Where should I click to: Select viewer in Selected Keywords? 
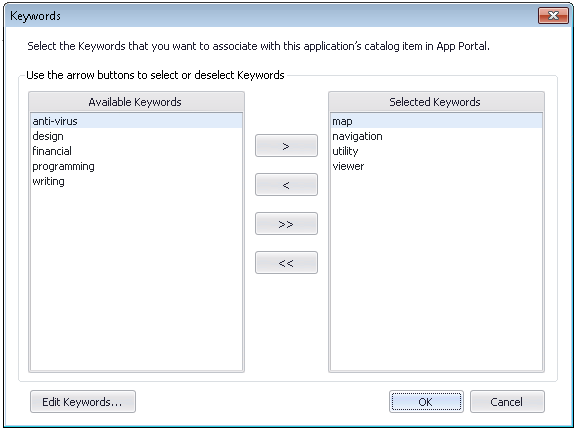pos(436,166)
